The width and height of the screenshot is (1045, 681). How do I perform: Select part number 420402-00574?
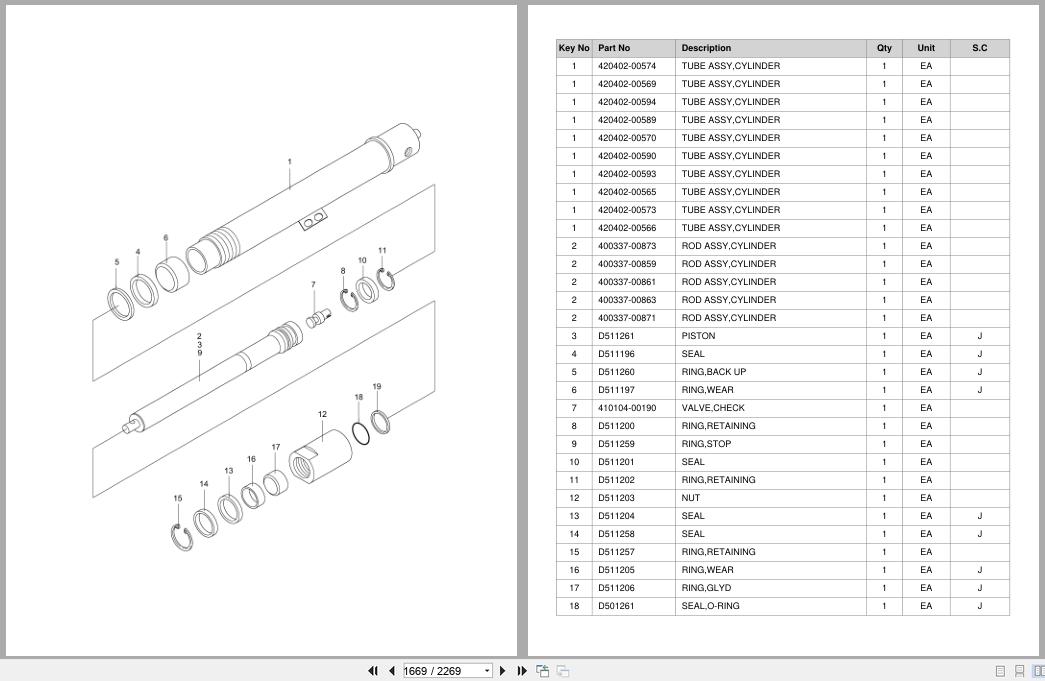626,66
